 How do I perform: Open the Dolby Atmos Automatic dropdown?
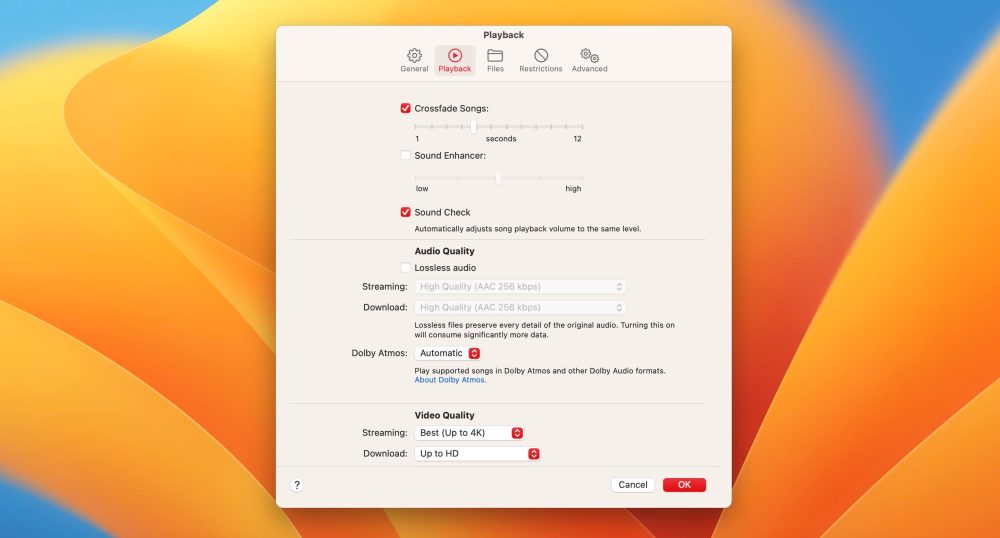point(448,353)
